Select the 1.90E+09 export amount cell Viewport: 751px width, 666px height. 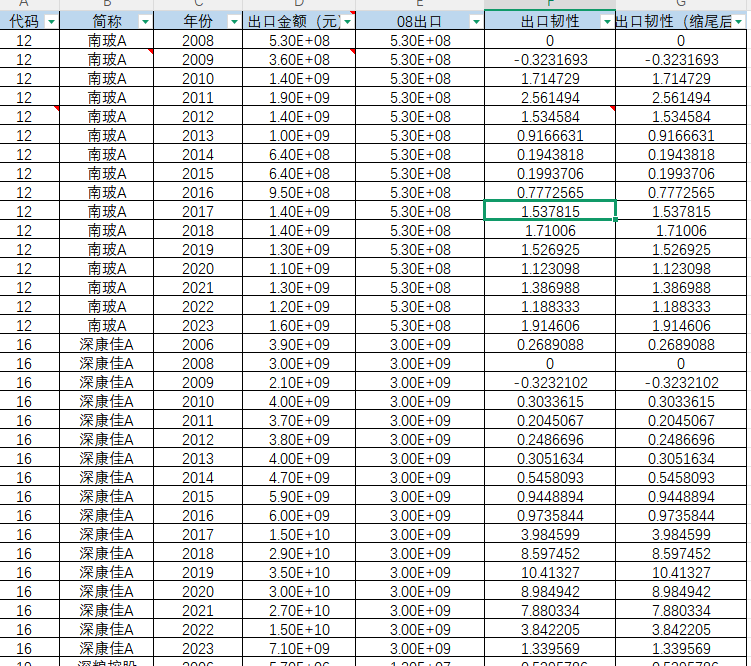pos(299,97)
